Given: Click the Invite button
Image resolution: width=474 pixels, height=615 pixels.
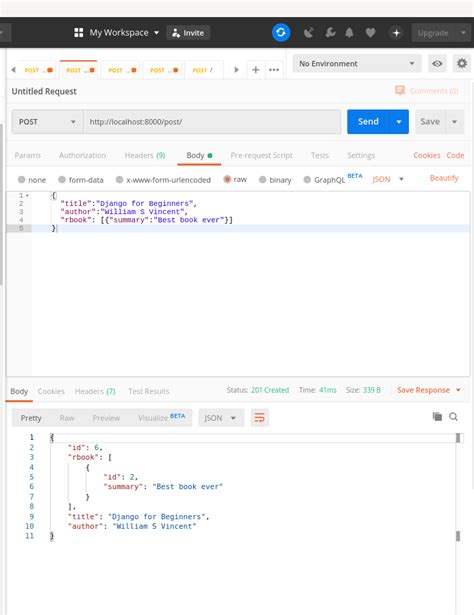Looking at the screenshot, I should pyautogui.click(x=188, y=33).
